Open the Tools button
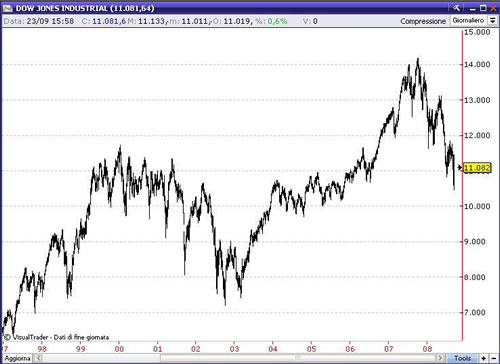Image resolution: width=500 pixels, height=364 pixels. point(463,358)
